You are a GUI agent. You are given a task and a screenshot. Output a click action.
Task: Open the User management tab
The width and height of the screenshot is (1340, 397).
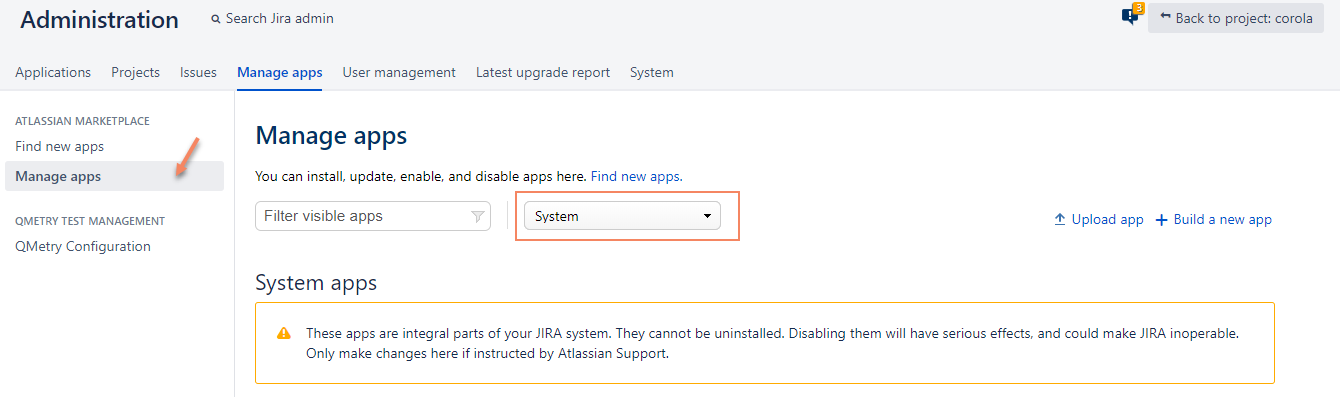[x=399, y=72]
